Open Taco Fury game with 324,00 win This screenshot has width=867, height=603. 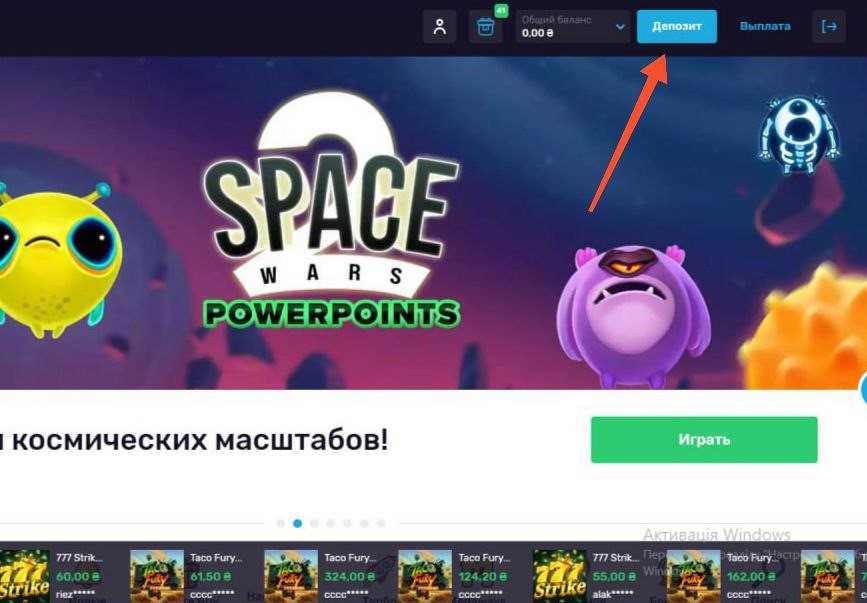(x=320, y=575)
